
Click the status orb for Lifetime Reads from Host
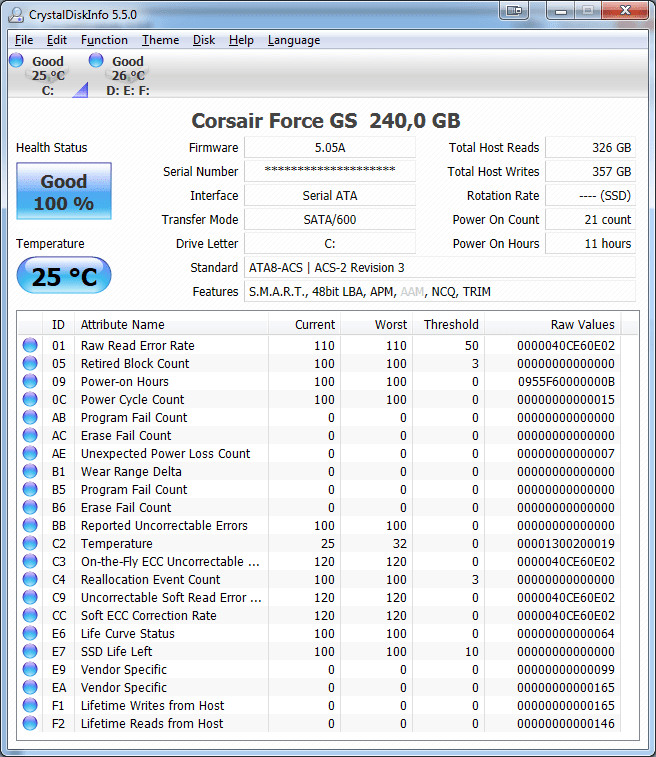(30, 723)
